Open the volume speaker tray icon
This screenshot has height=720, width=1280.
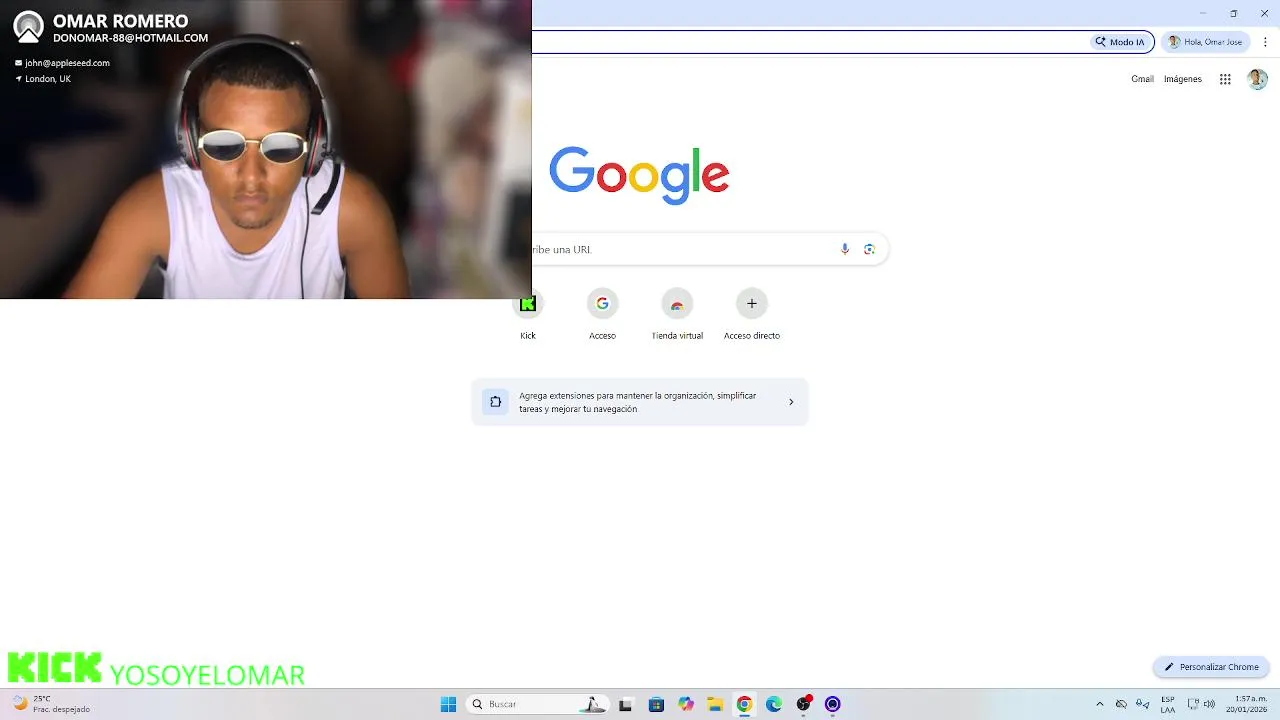coord(1210,704)
